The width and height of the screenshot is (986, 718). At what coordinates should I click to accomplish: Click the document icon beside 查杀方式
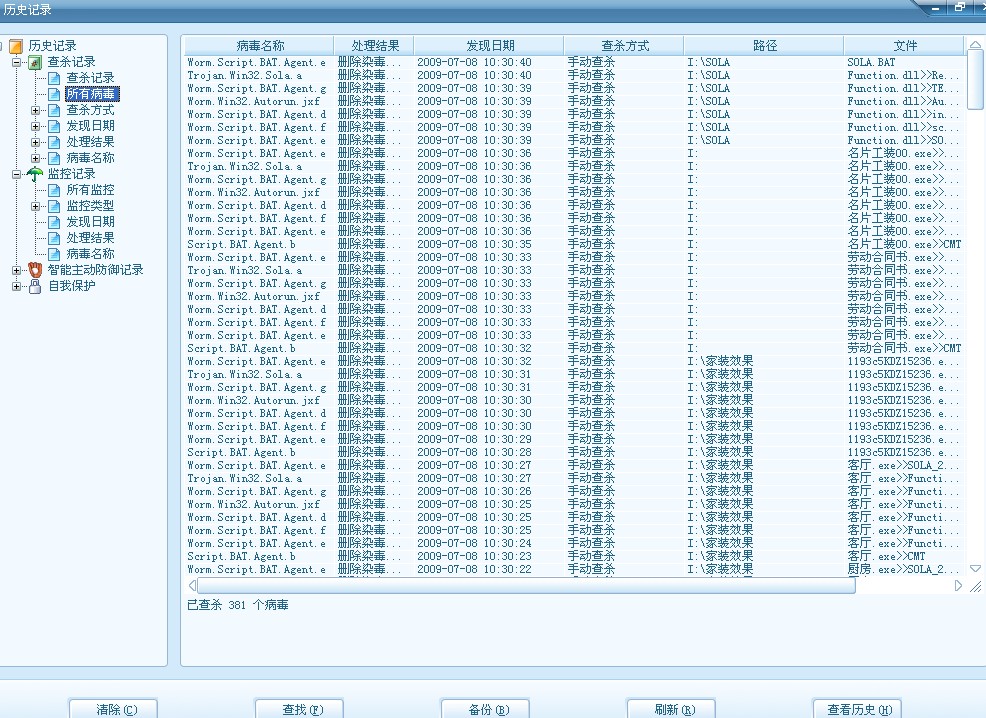(55, 110)
